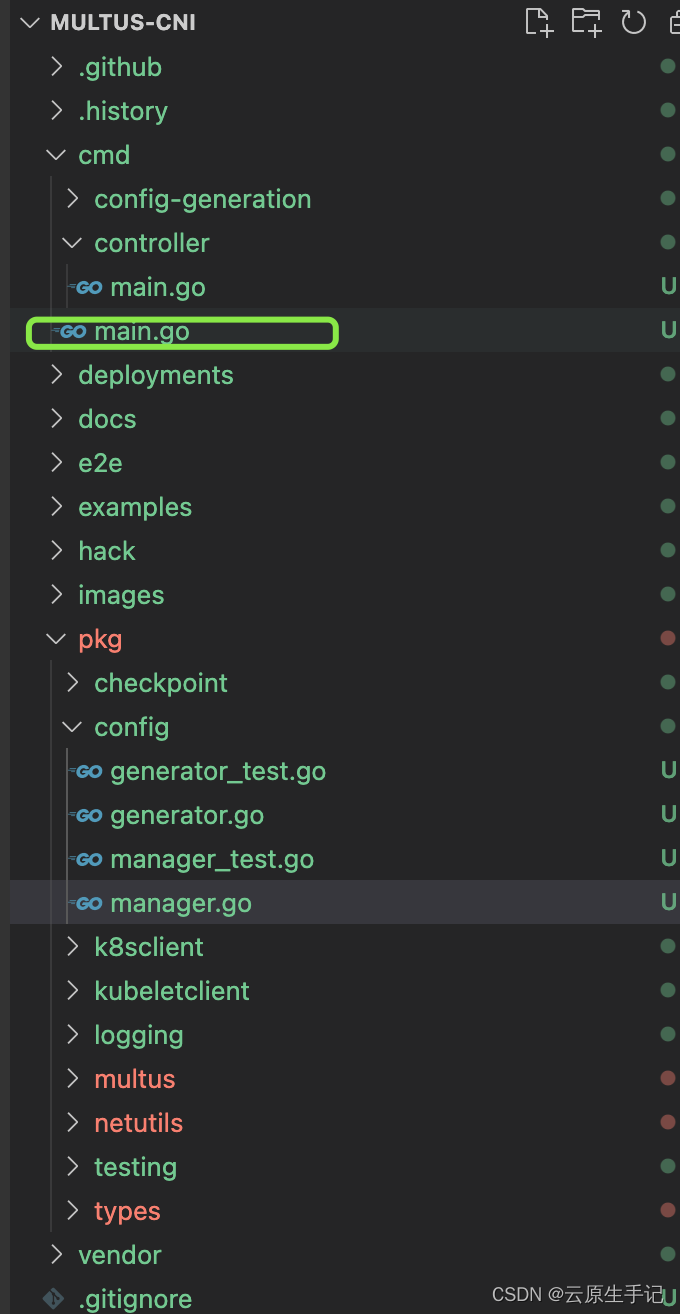Click Go file icon beside generator_test.go
This screenshot has width=680, height=1314.
point(89,771)
